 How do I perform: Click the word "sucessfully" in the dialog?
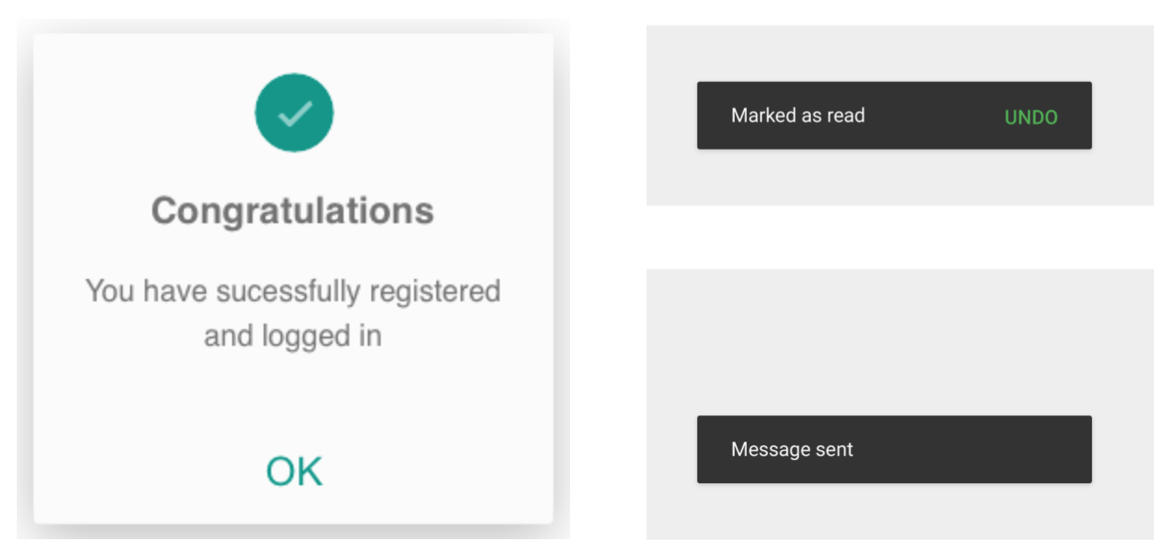tap(282, 291)
